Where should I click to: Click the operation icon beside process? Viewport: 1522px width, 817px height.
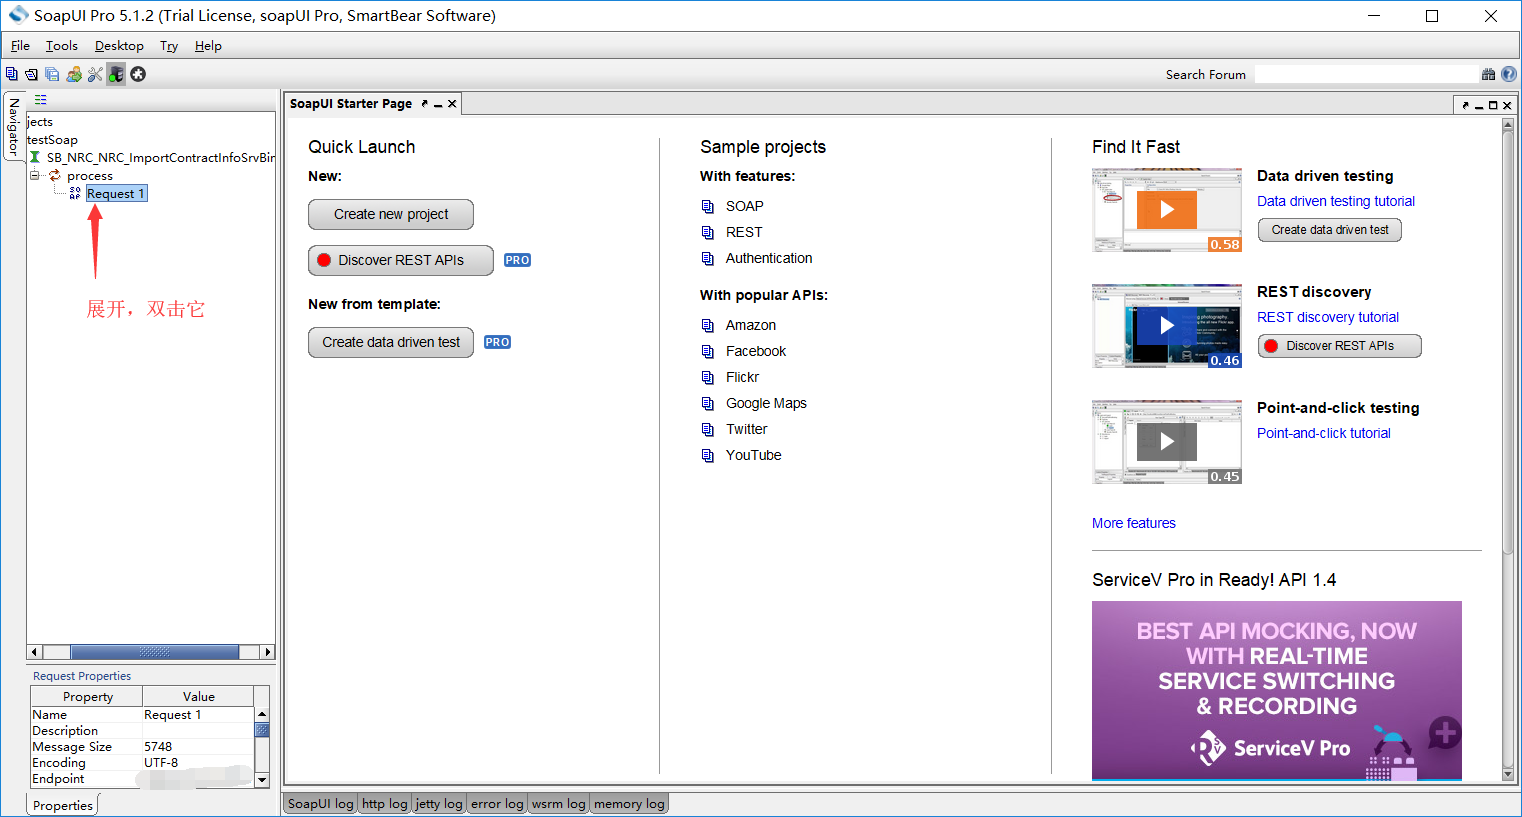pyautogui.click(x=55, y=176)
